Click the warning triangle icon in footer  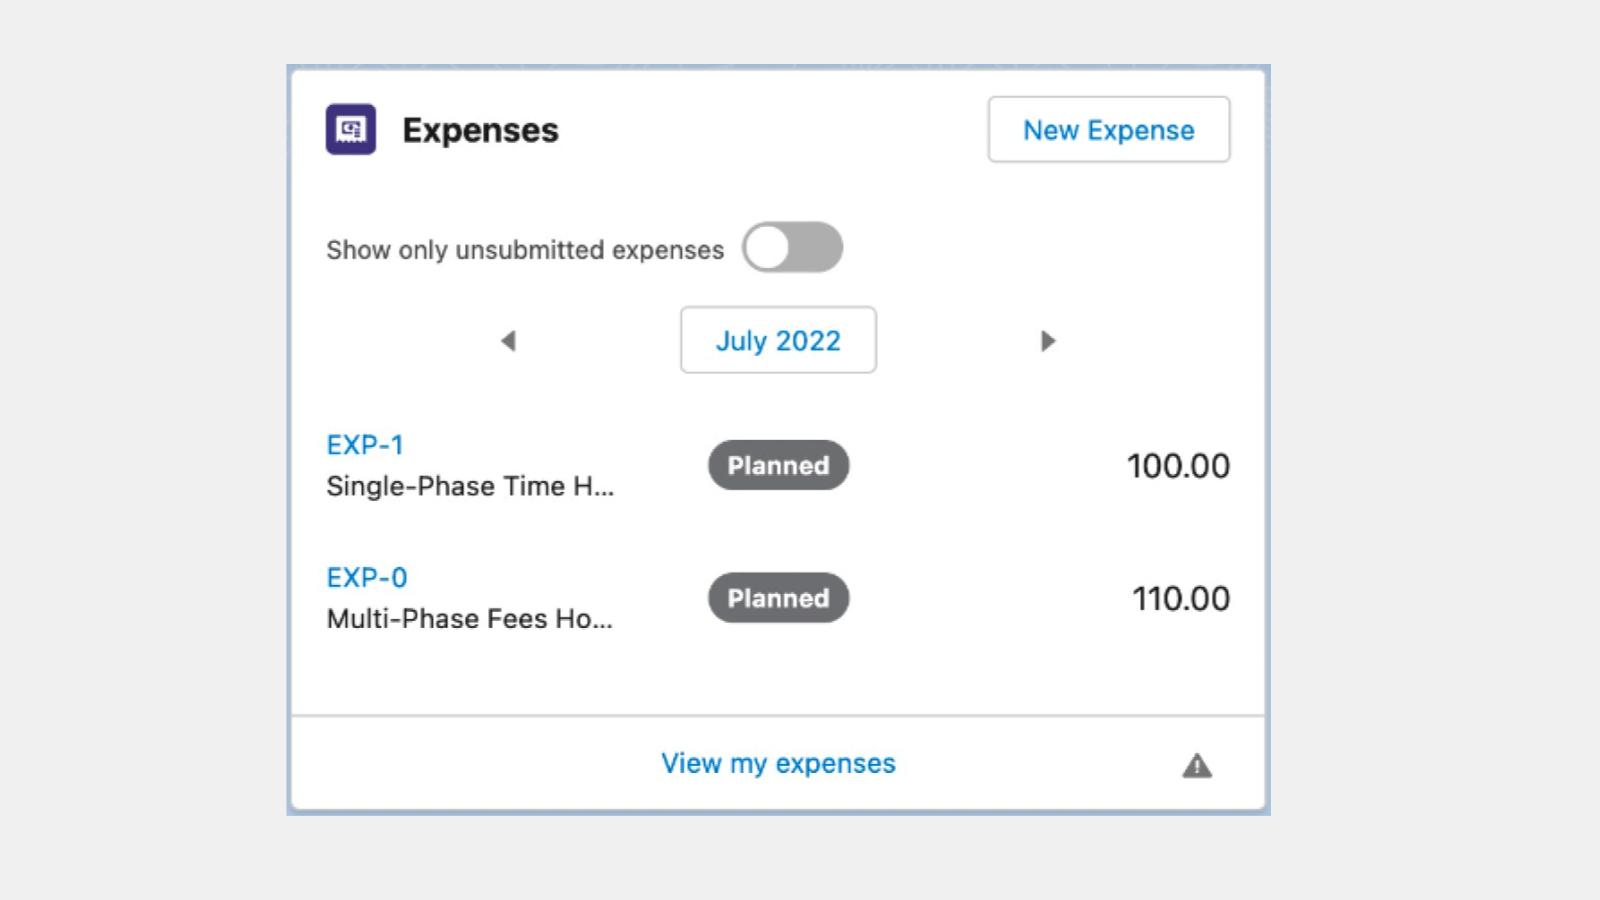(1197, 766)
